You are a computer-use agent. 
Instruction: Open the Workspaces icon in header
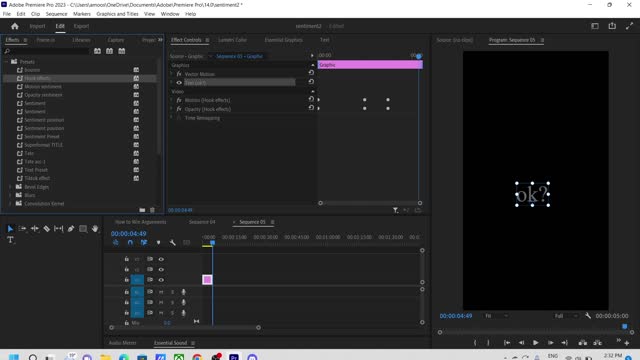[595, 26]
